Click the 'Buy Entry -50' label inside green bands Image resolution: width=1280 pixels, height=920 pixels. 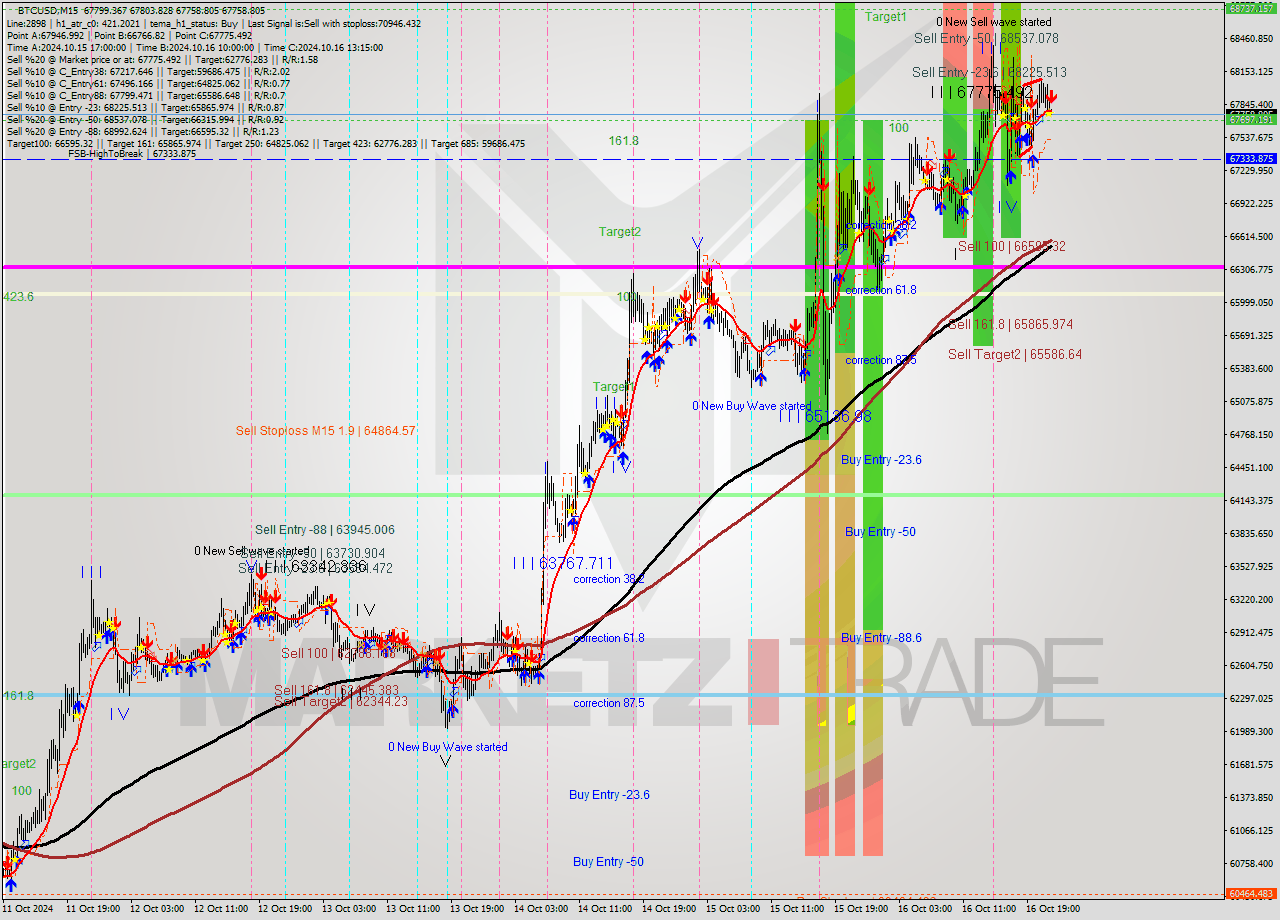(880, 532)
